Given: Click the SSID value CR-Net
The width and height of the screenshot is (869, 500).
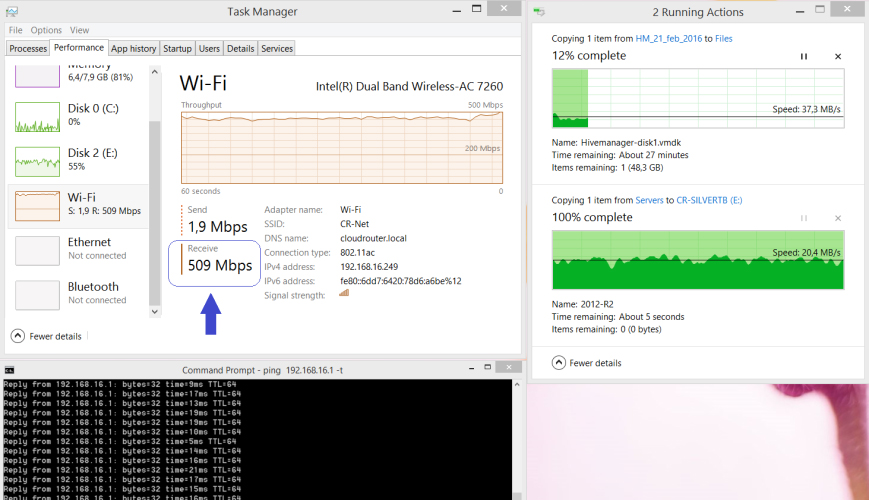Looking at the screenshot, I should (x=355, y=224).
